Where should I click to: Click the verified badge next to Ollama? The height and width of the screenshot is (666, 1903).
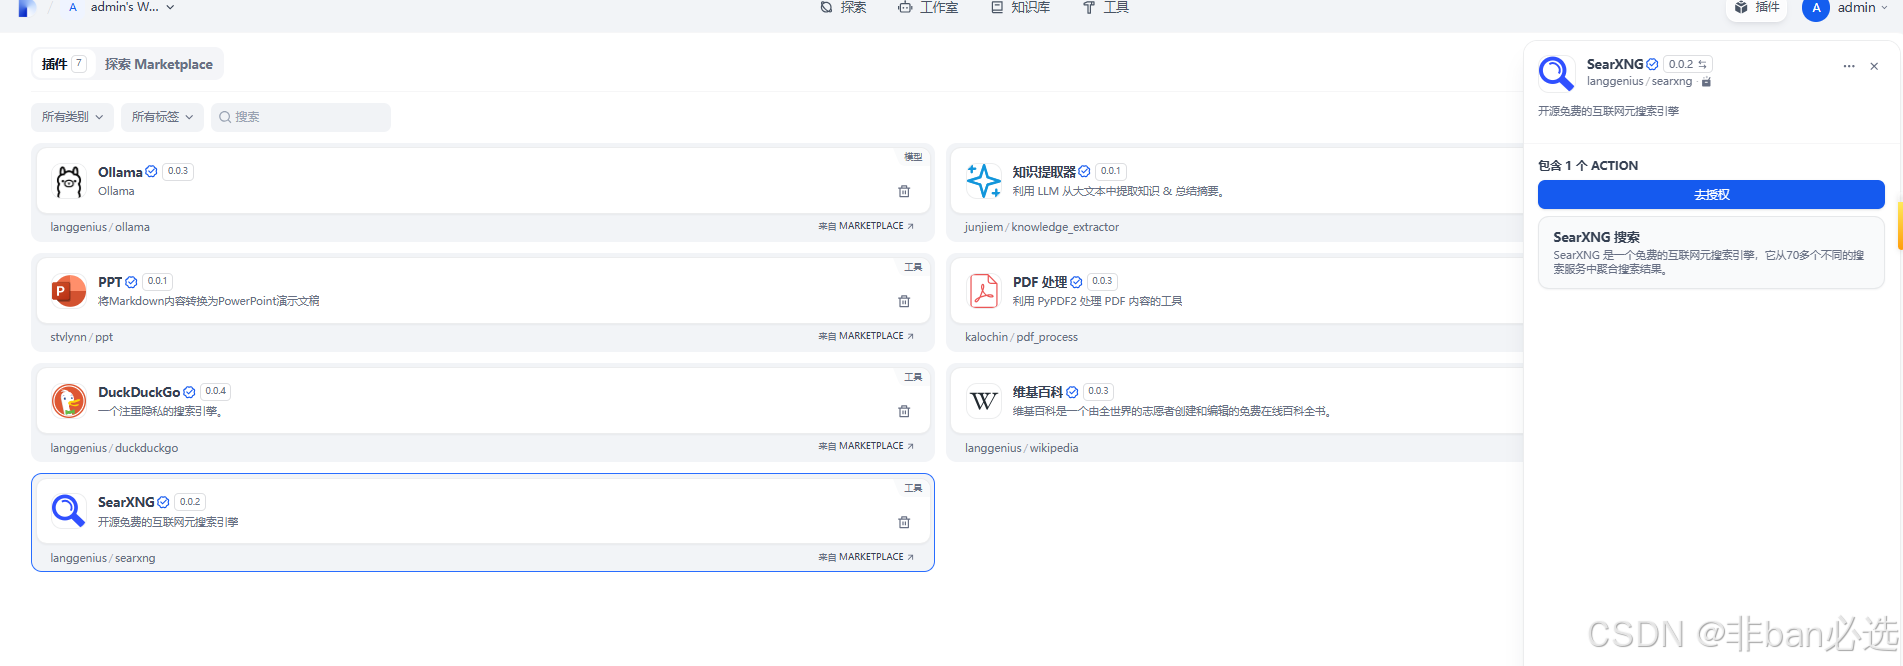(x=151, y=172)
